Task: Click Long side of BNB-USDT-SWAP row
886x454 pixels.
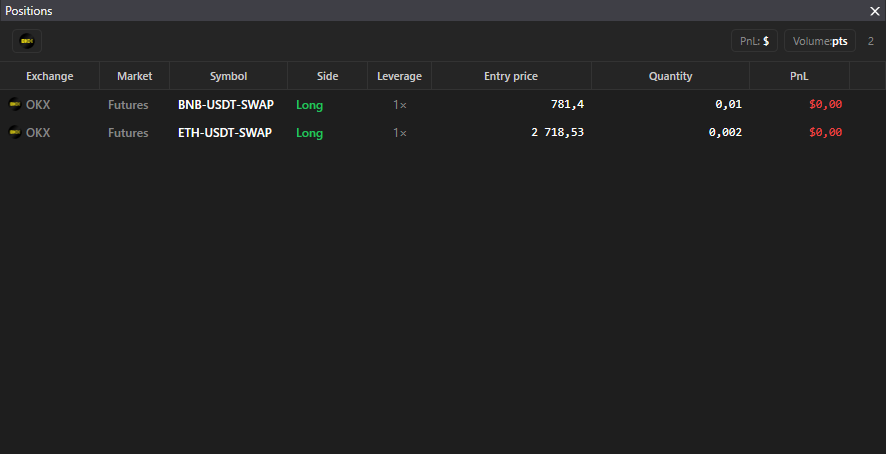Action: [x=310, y=105]
